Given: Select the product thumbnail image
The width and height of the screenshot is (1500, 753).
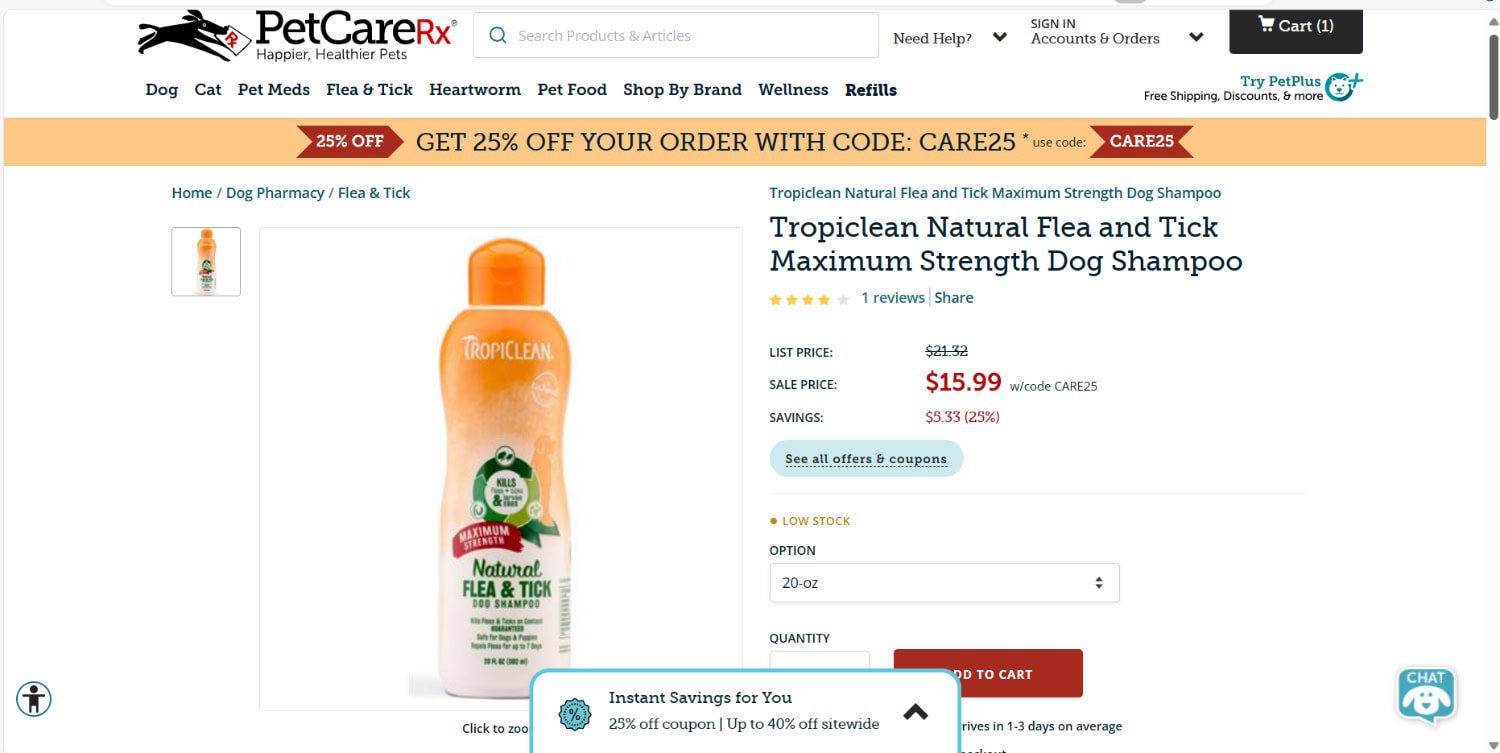Looking at the screenshot, I should point(205,261).
